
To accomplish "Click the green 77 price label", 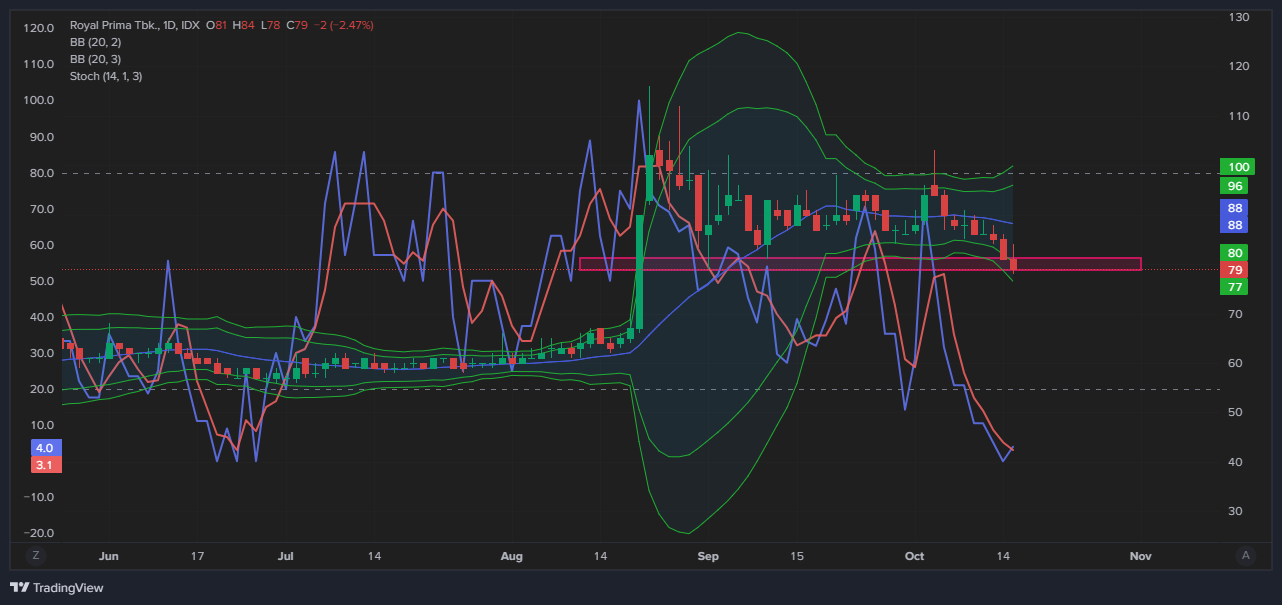I will tap(1235, 287).
